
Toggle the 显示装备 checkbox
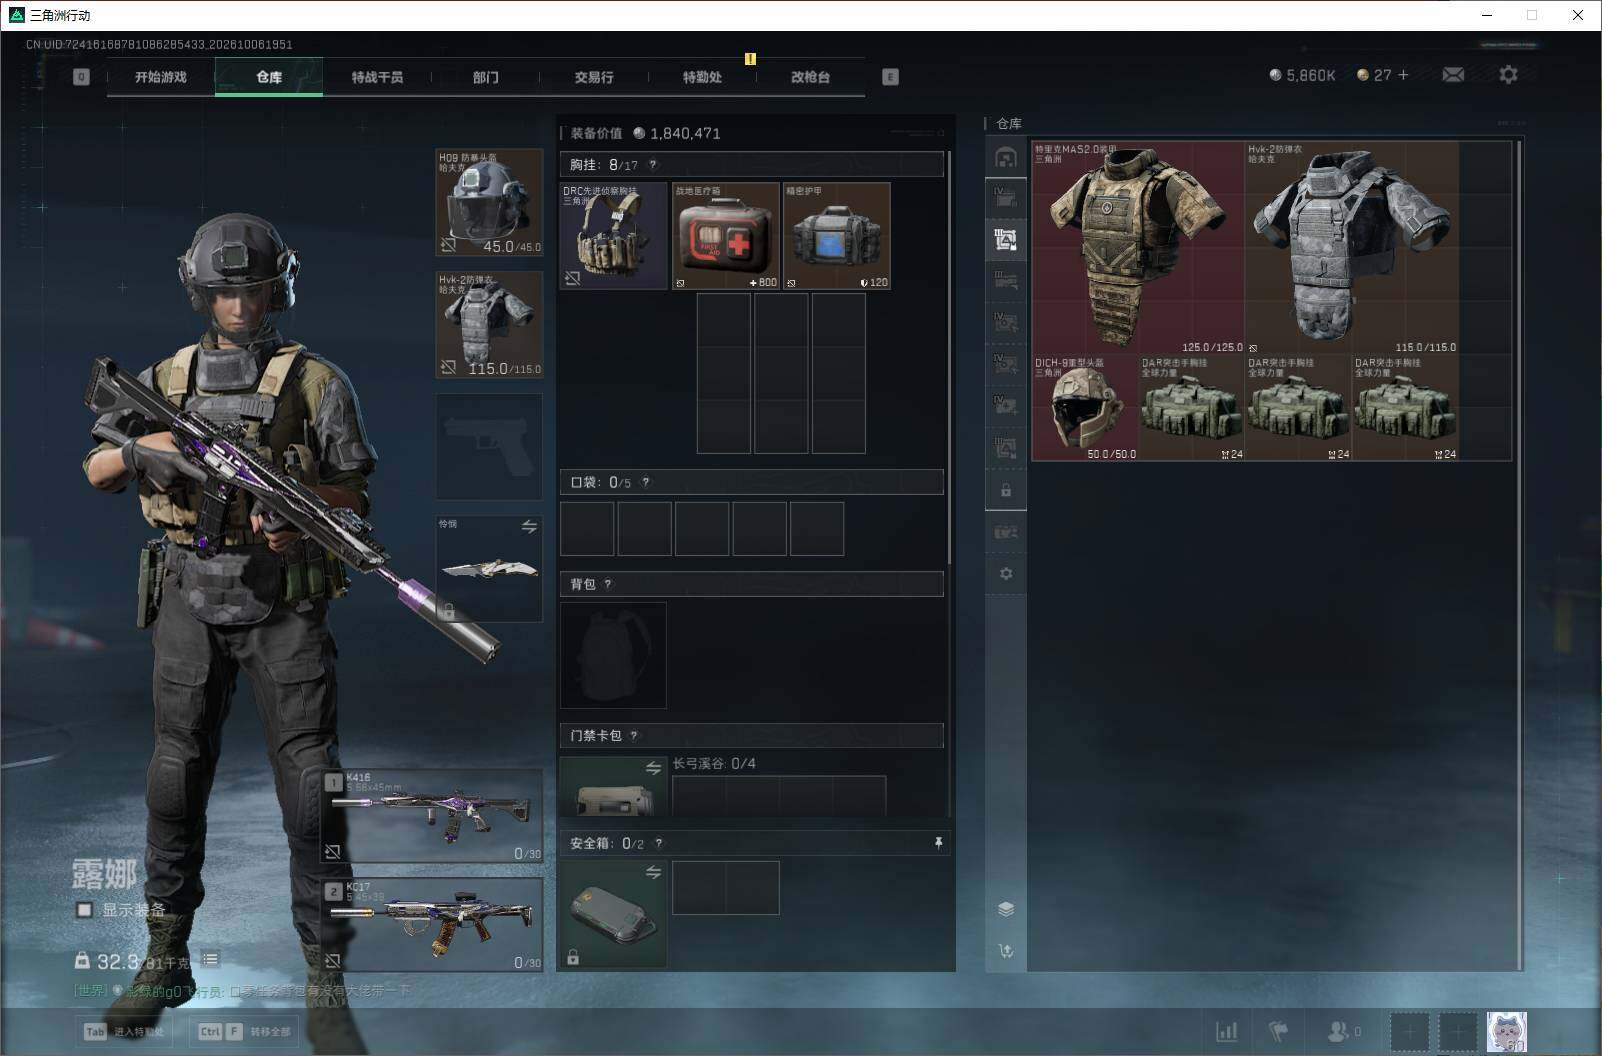pos(85,910)
